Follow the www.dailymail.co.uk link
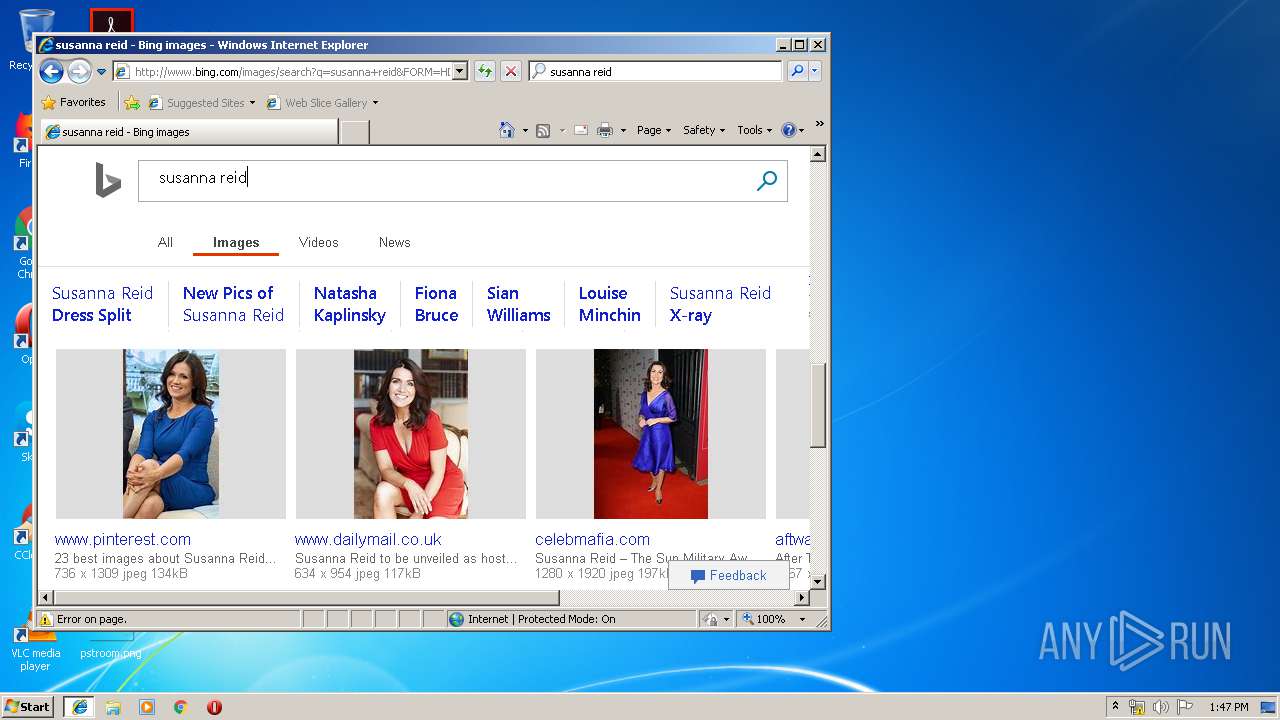1280x720 pixels. (x=368, y=539)
